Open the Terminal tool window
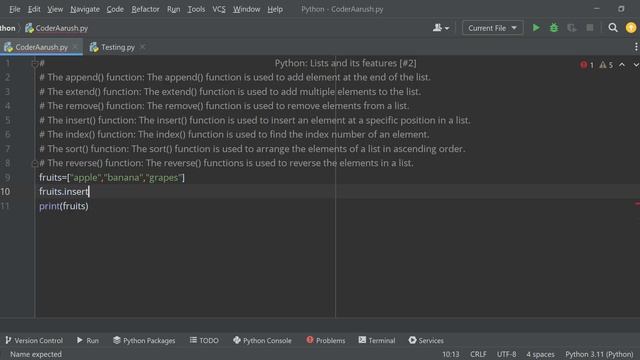 click(377, 340)
